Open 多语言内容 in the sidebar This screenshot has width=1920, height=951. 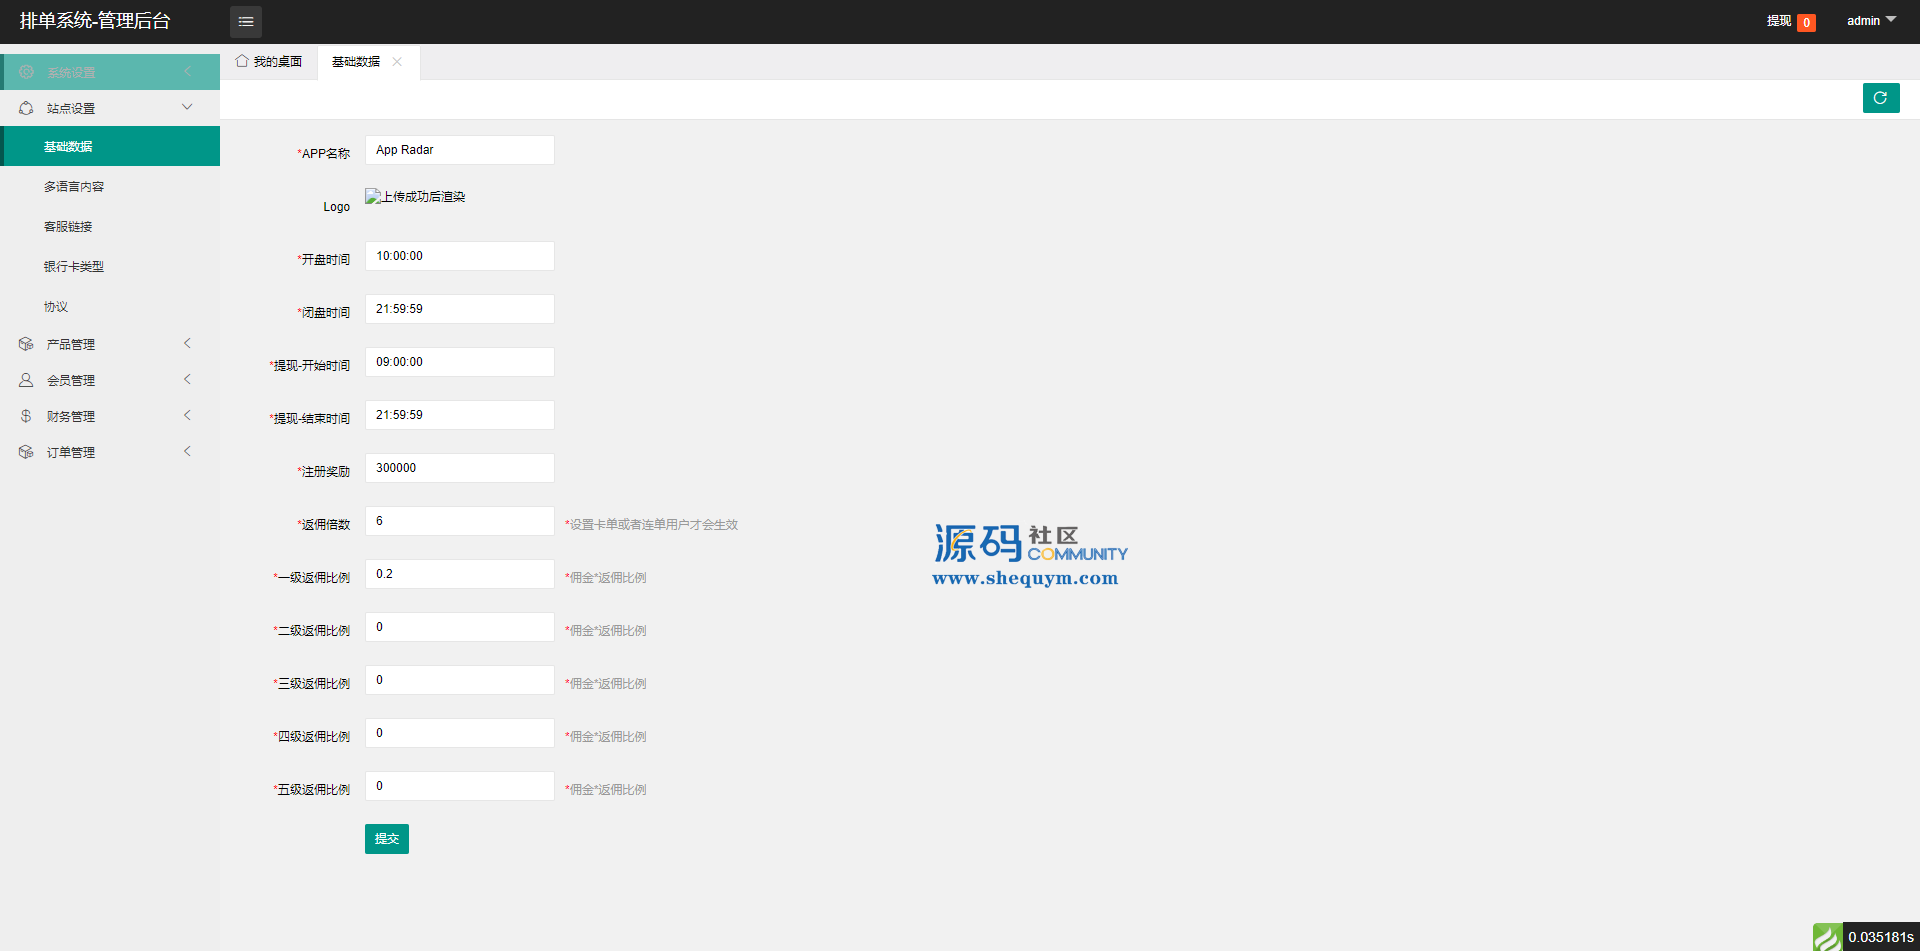(x=110, y=186)
